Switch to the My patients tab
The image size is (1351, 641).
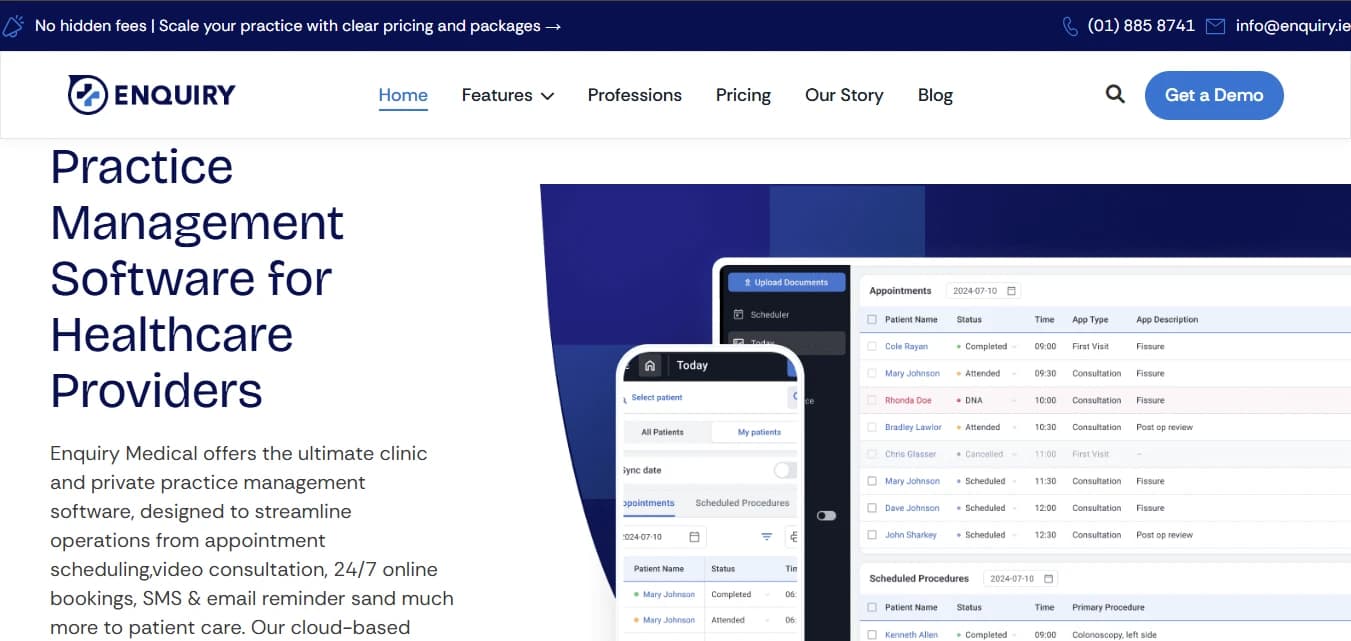pos(759,432)
